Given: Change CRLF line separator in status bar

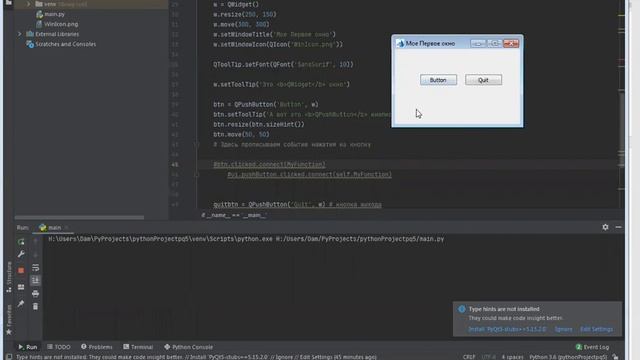Looking at the screenshot, I should (x=469, y=357).
